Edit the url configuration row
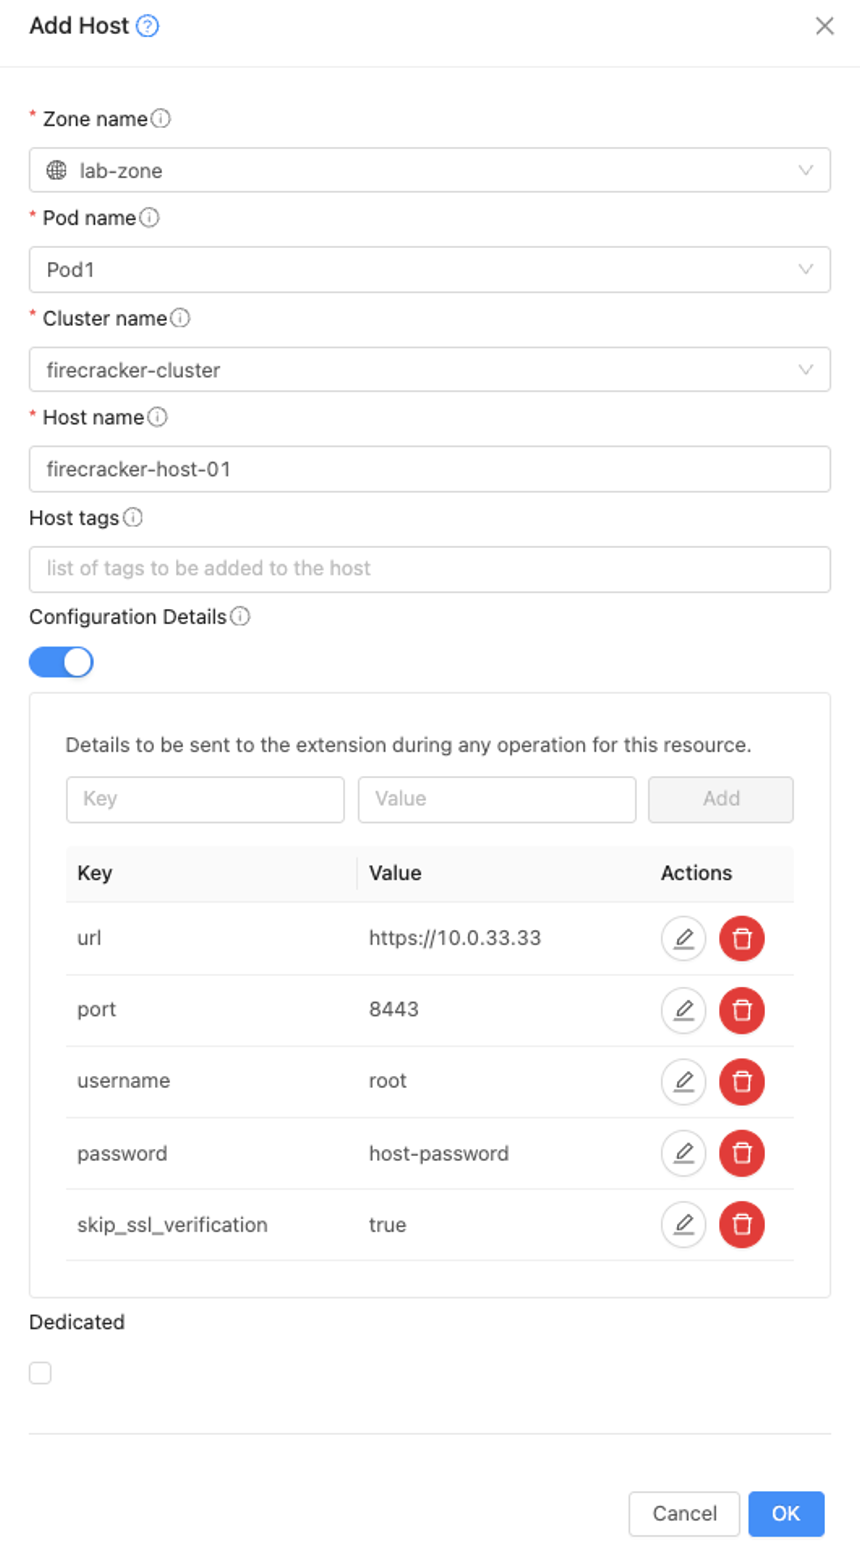This screenshot has width=860, height=1552. coord(683,938)
